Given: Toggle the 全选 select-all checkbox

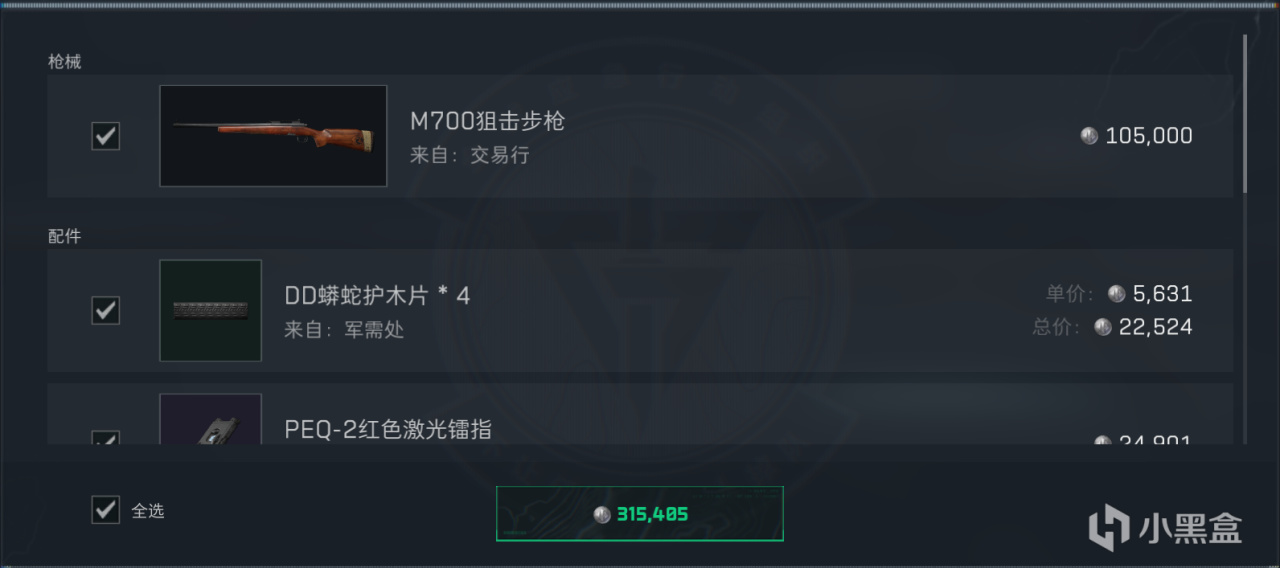Looking at the screenshot, I should click(106, 510).
